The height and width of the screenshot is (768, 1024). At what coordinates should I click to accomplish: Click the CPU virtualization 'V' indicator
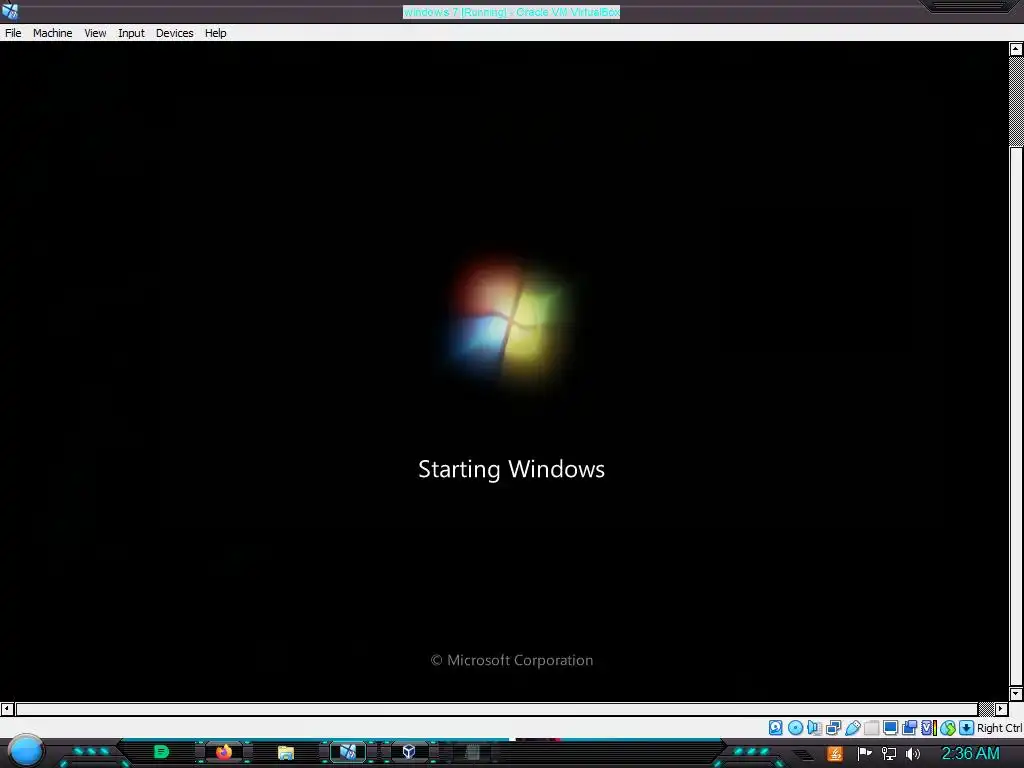tap(929, 728)
